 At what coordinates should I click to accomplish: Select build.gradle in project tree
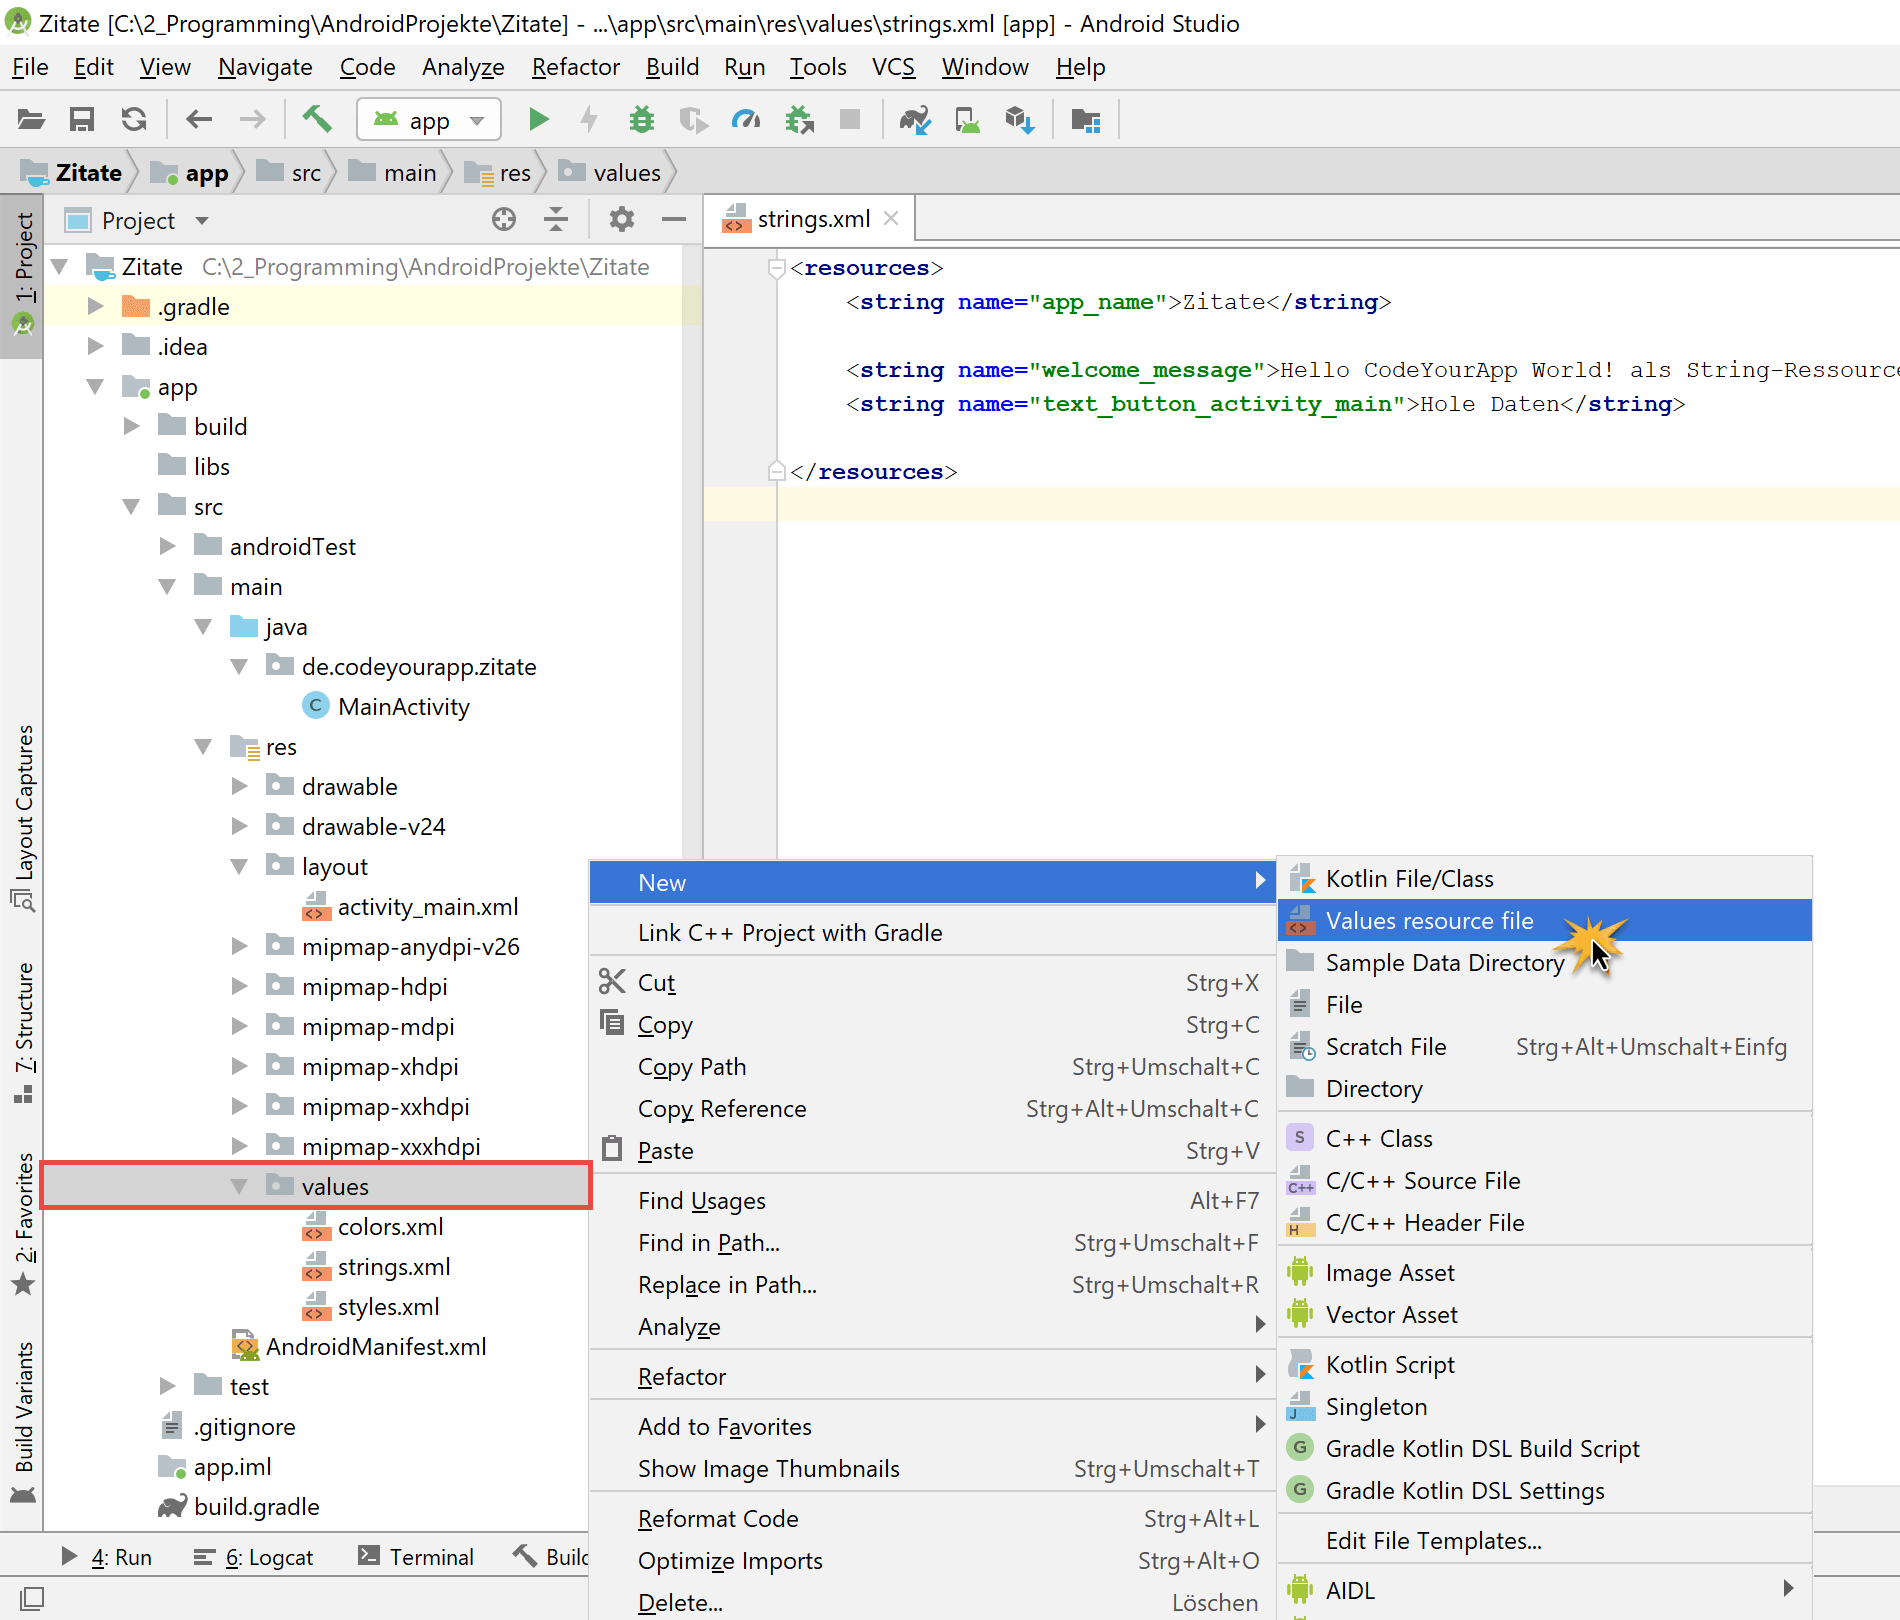256,1506
